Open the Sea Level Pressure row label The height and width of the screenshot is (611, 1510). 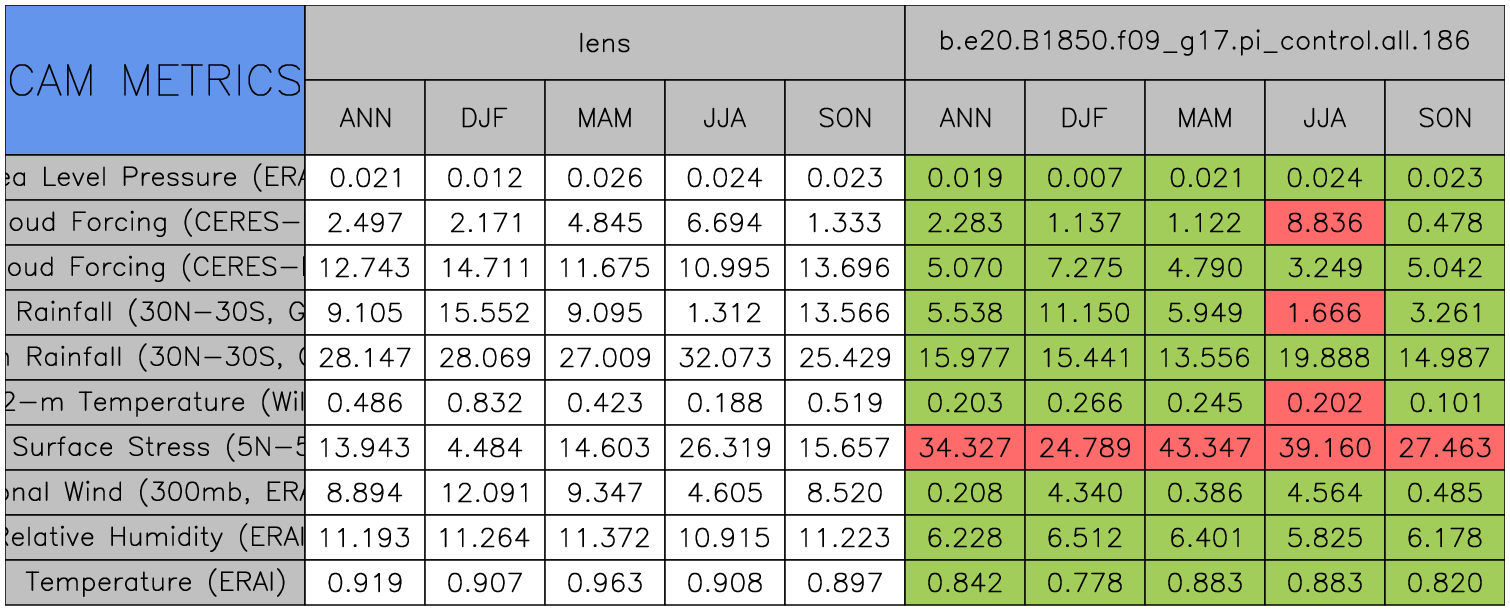155,178
